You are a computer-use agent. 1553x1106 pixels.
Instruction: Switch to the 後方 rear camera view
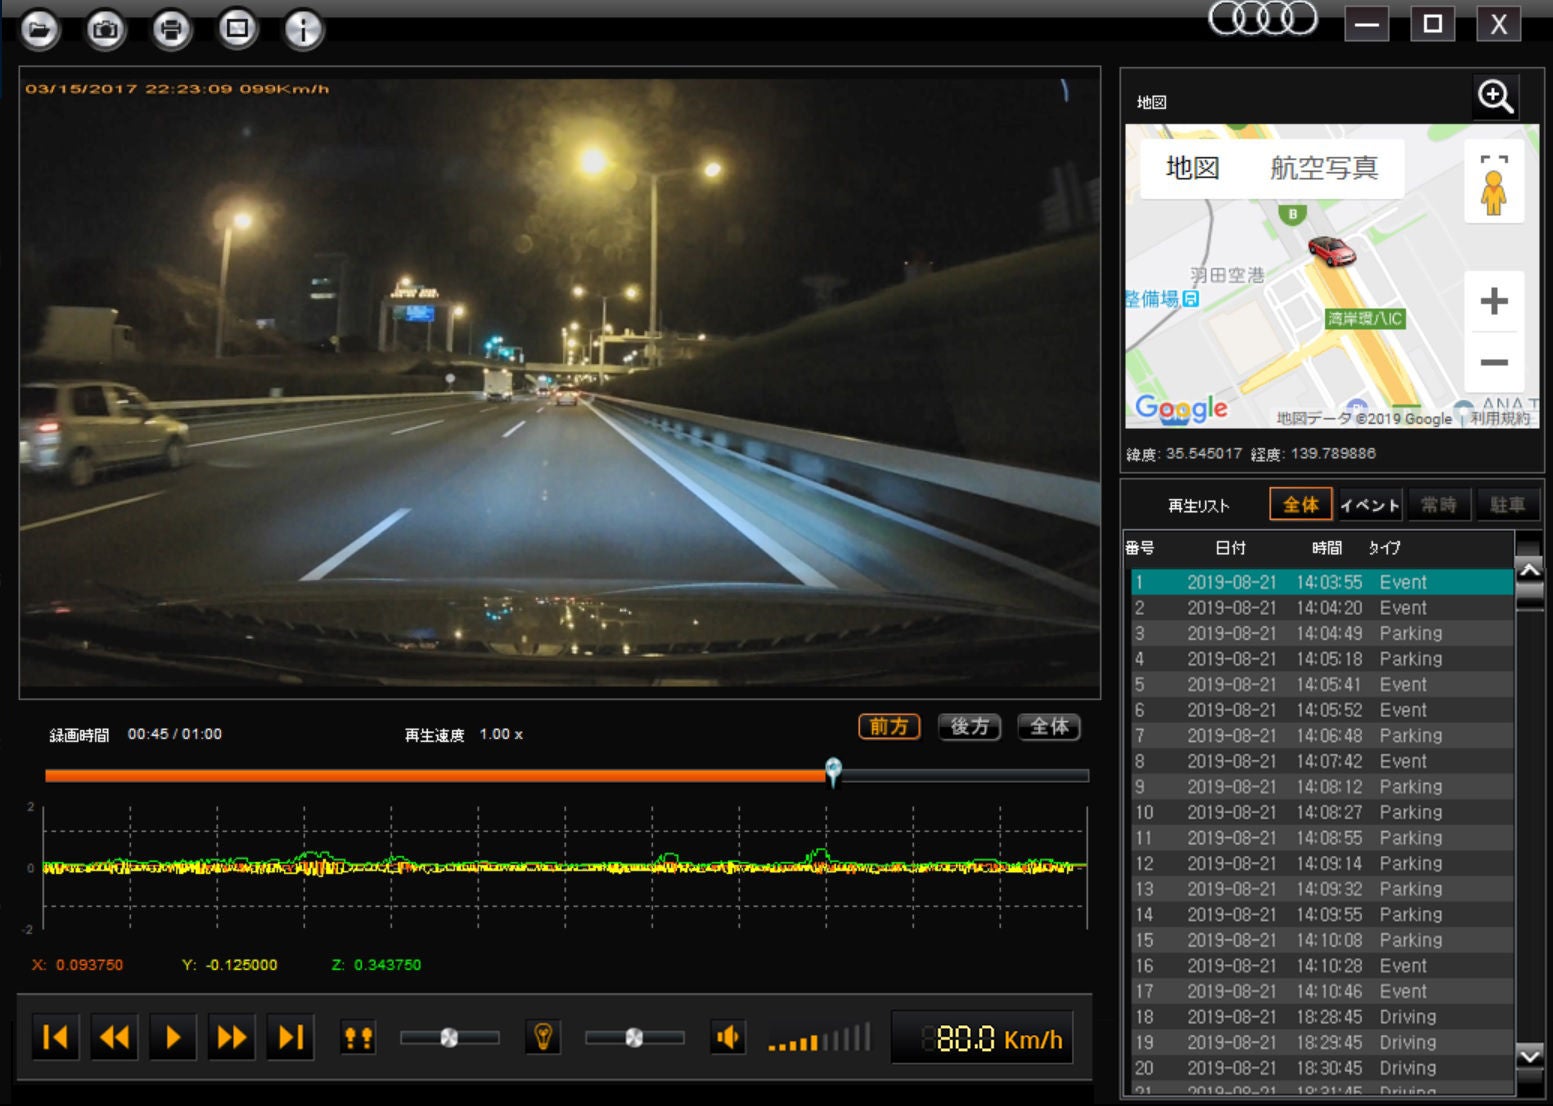point(969,727)
